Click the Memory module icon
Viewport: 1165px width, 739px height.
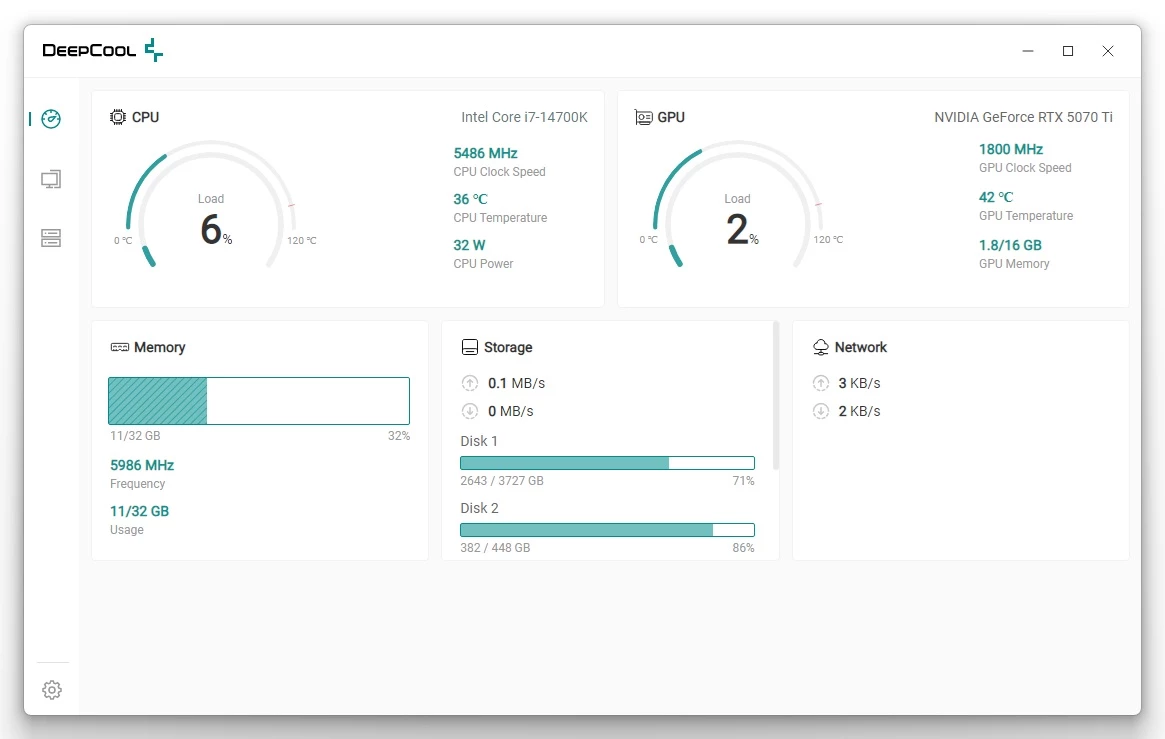point(120,347)
